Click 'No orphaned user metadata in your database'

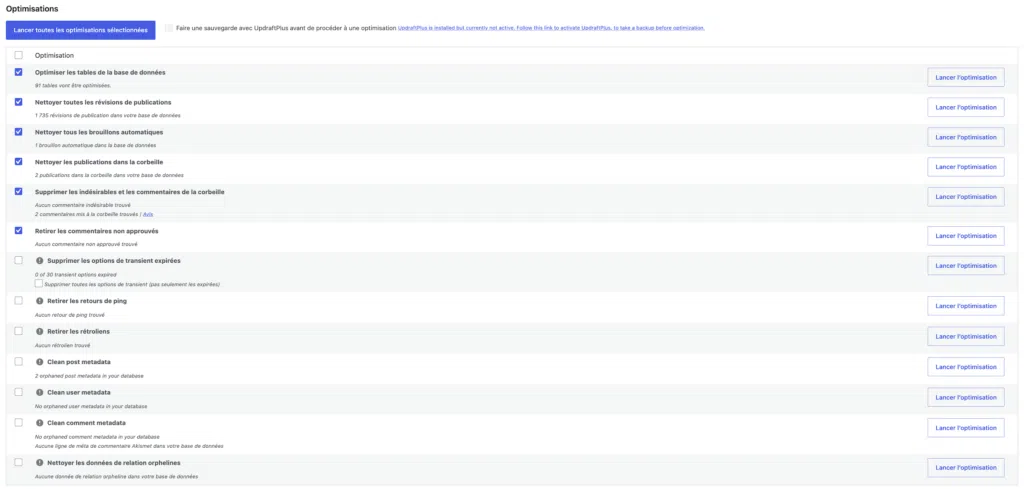coord(91,406)
